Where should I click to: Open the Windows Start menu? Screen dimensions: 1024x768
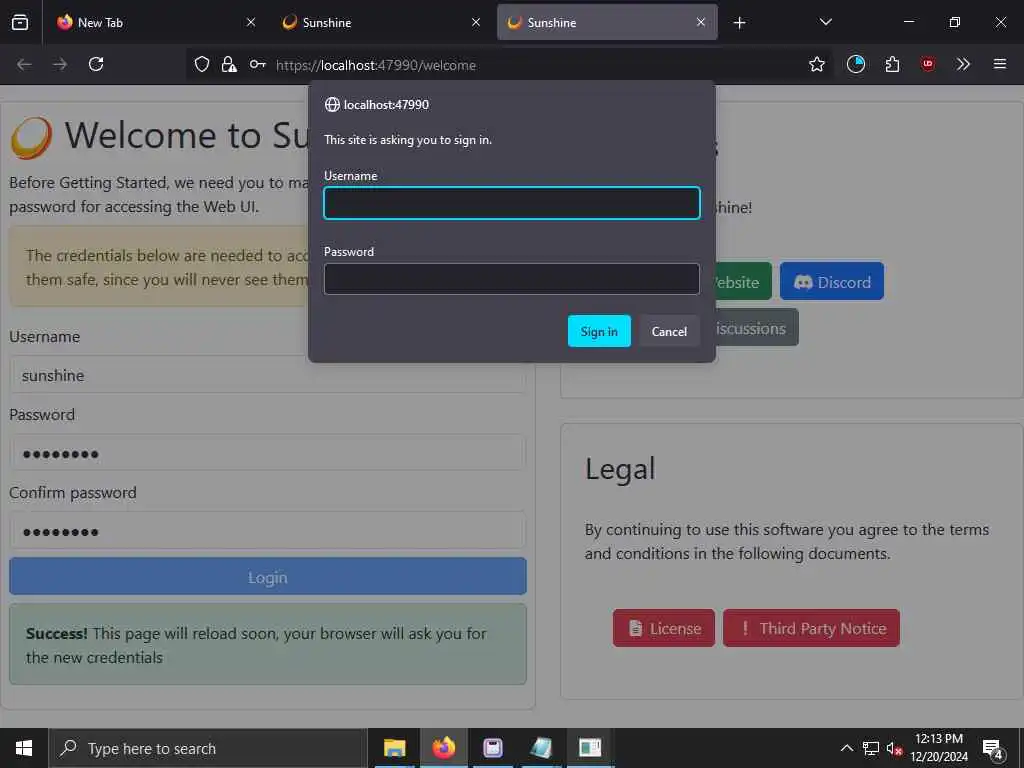(24, 748)
